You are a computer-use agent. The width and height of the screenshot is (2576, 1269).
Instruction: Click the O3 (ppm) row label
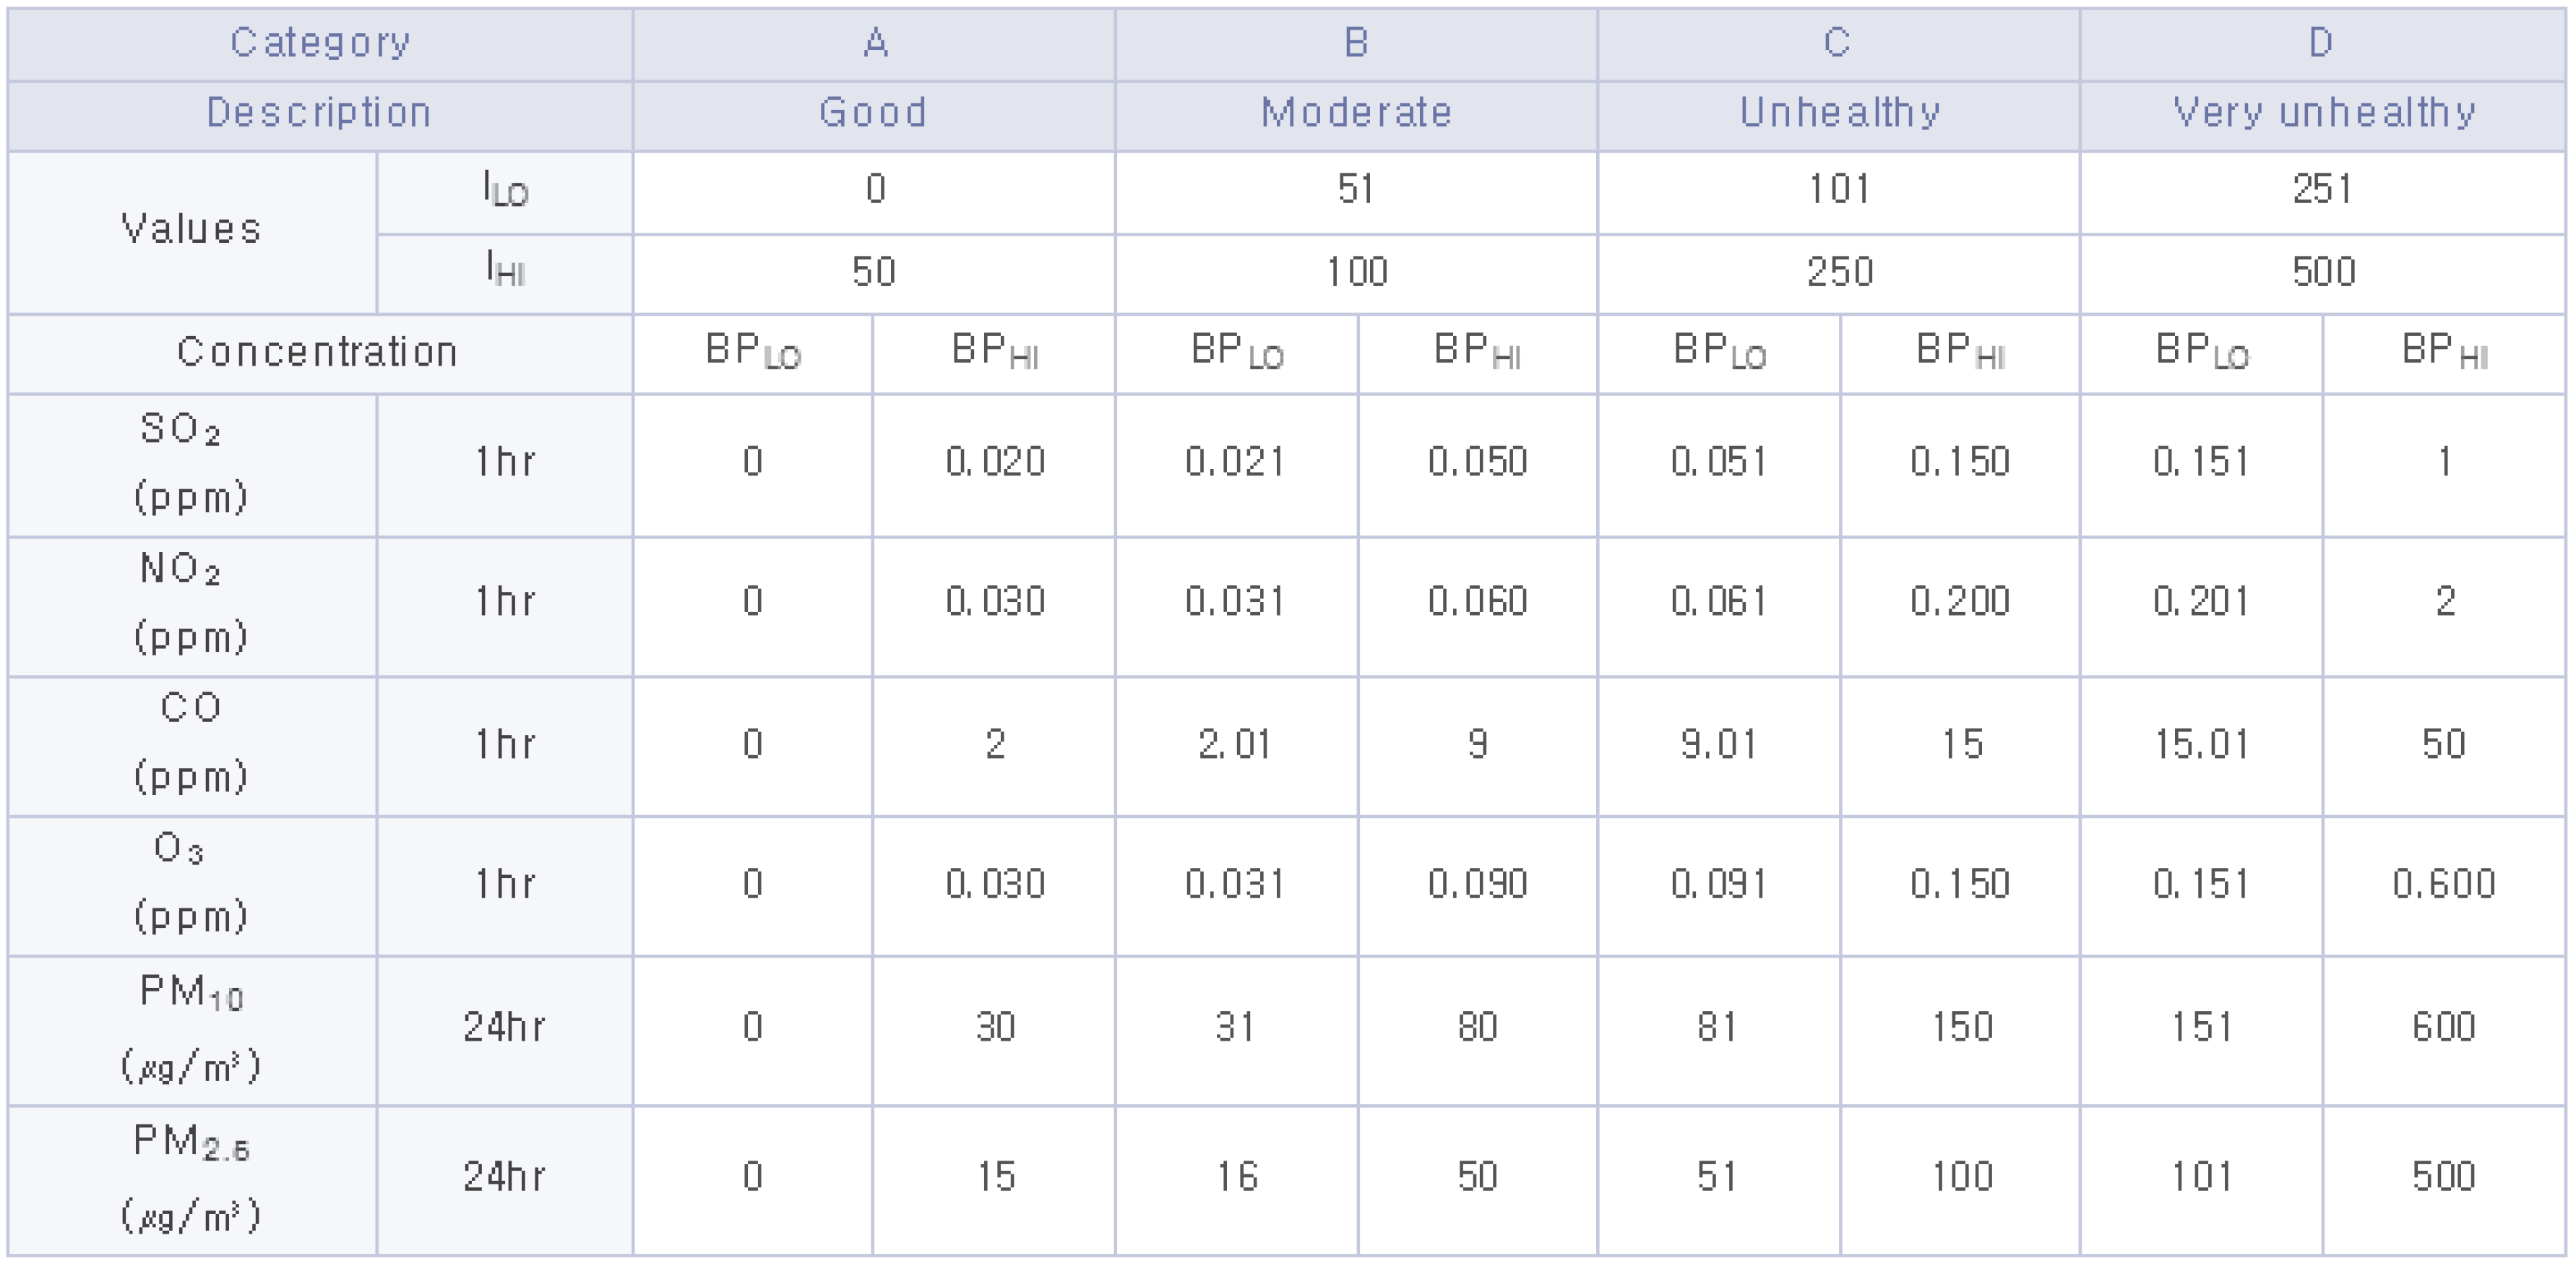pos(191,883)
